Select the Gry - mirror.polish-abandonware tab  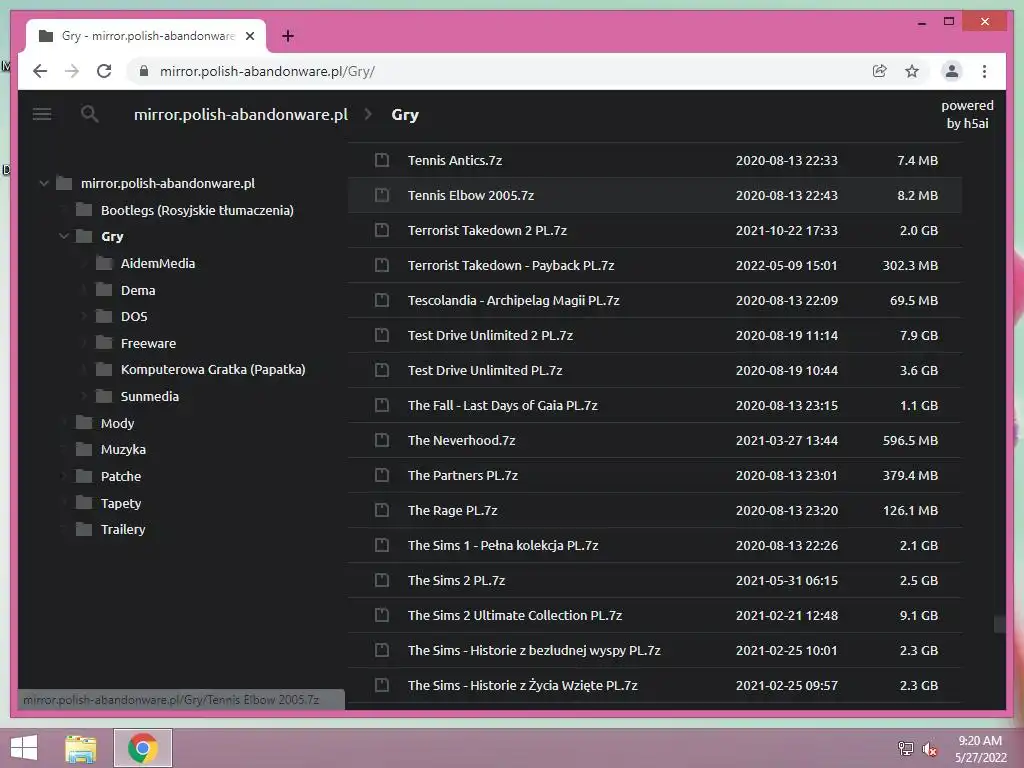click(146, 36)
